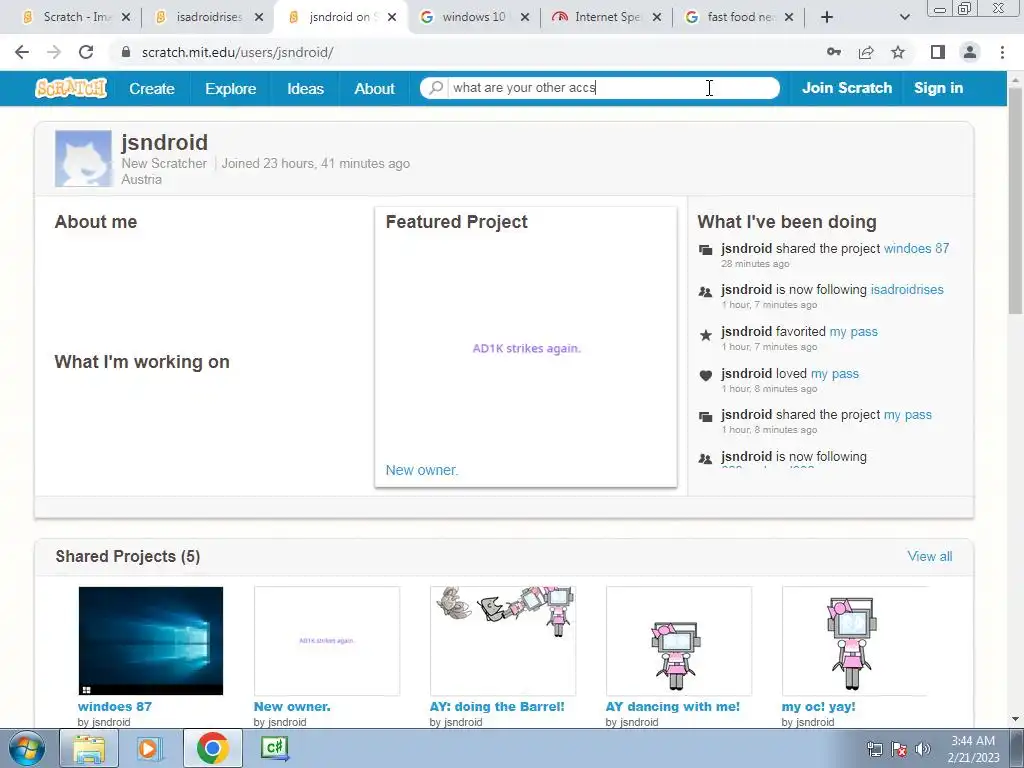Close the fast food Google tab

coord(789,17)
